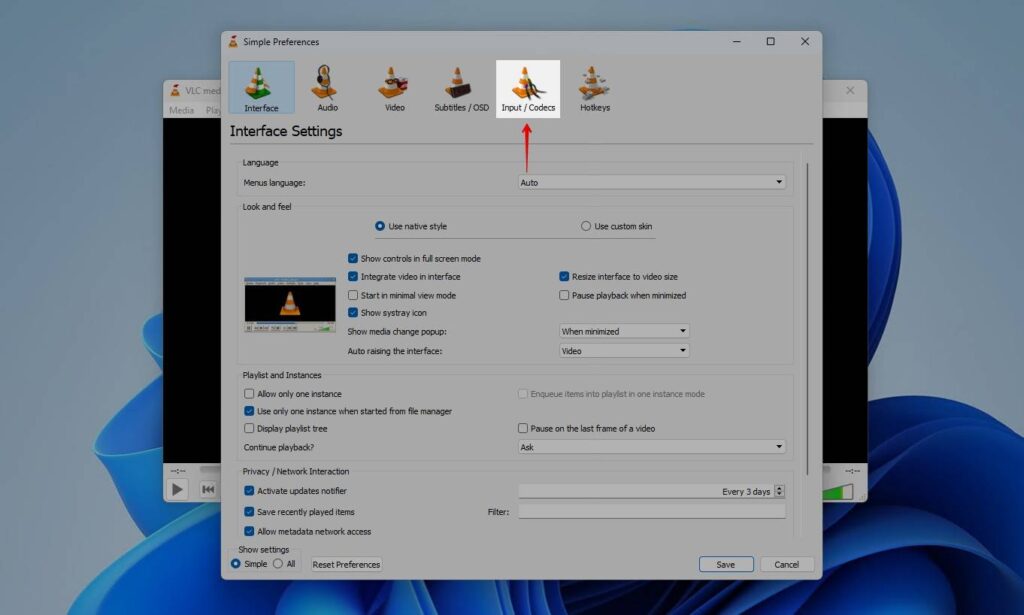Screen dimensions: 1024x615
Task: Open the Hotkeys preferences category
Action: [594, 88]
